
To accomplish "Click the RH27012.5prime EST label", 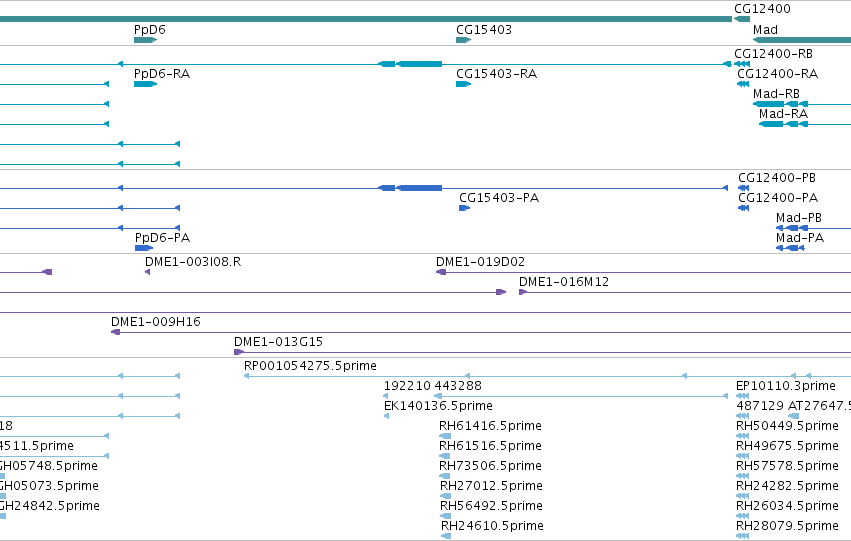I will point(491,487).
